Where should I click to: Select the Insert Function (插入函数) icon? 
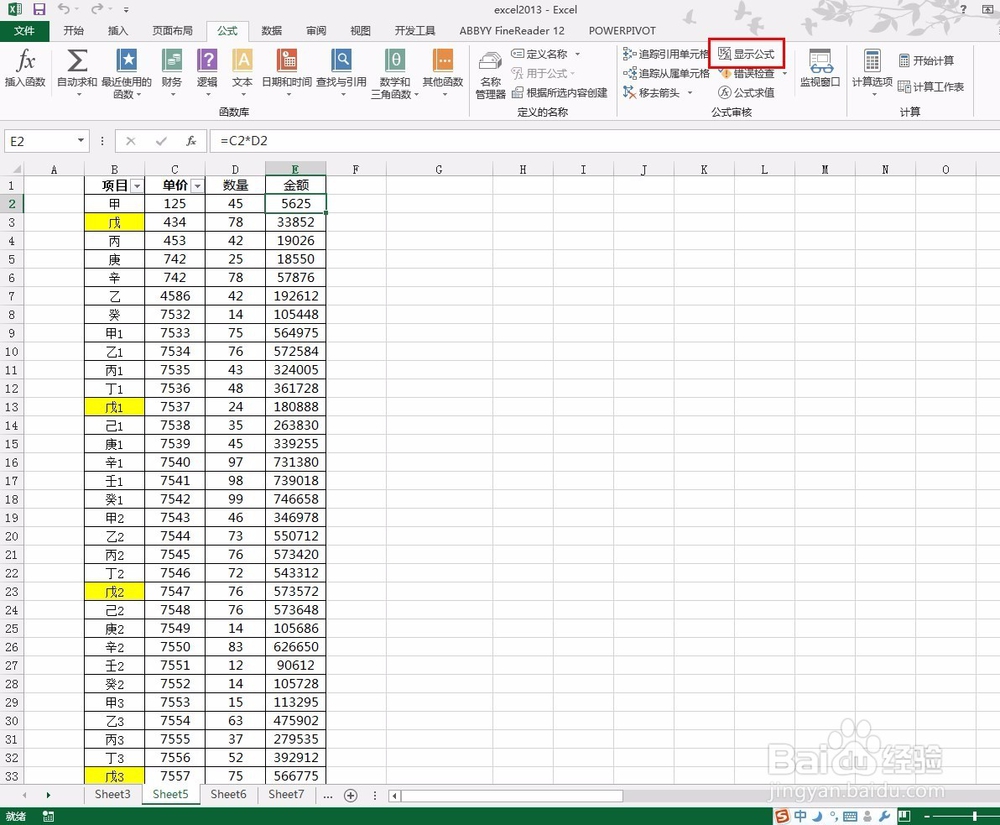(23, 72)
